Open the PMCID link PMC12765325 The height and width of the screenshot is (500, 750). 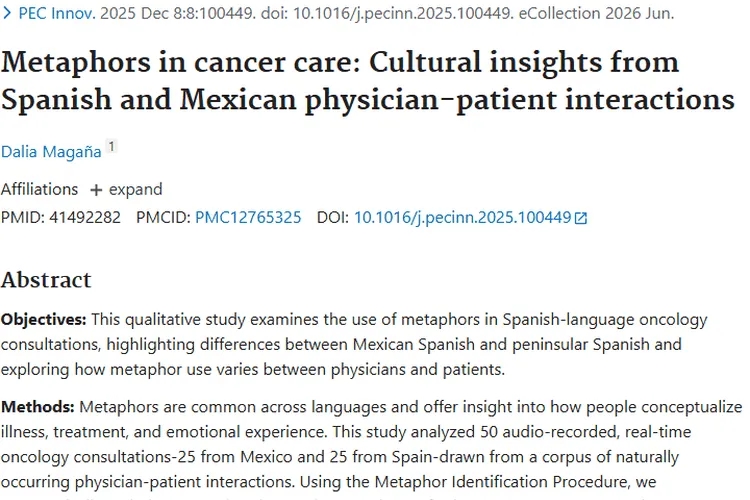click(x=248, y=217)
